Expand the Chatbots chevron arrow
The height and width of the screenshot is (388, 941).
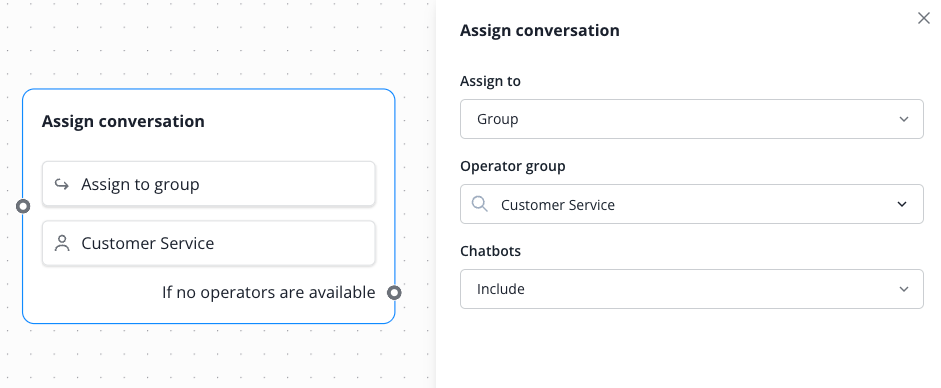[904, 289]
